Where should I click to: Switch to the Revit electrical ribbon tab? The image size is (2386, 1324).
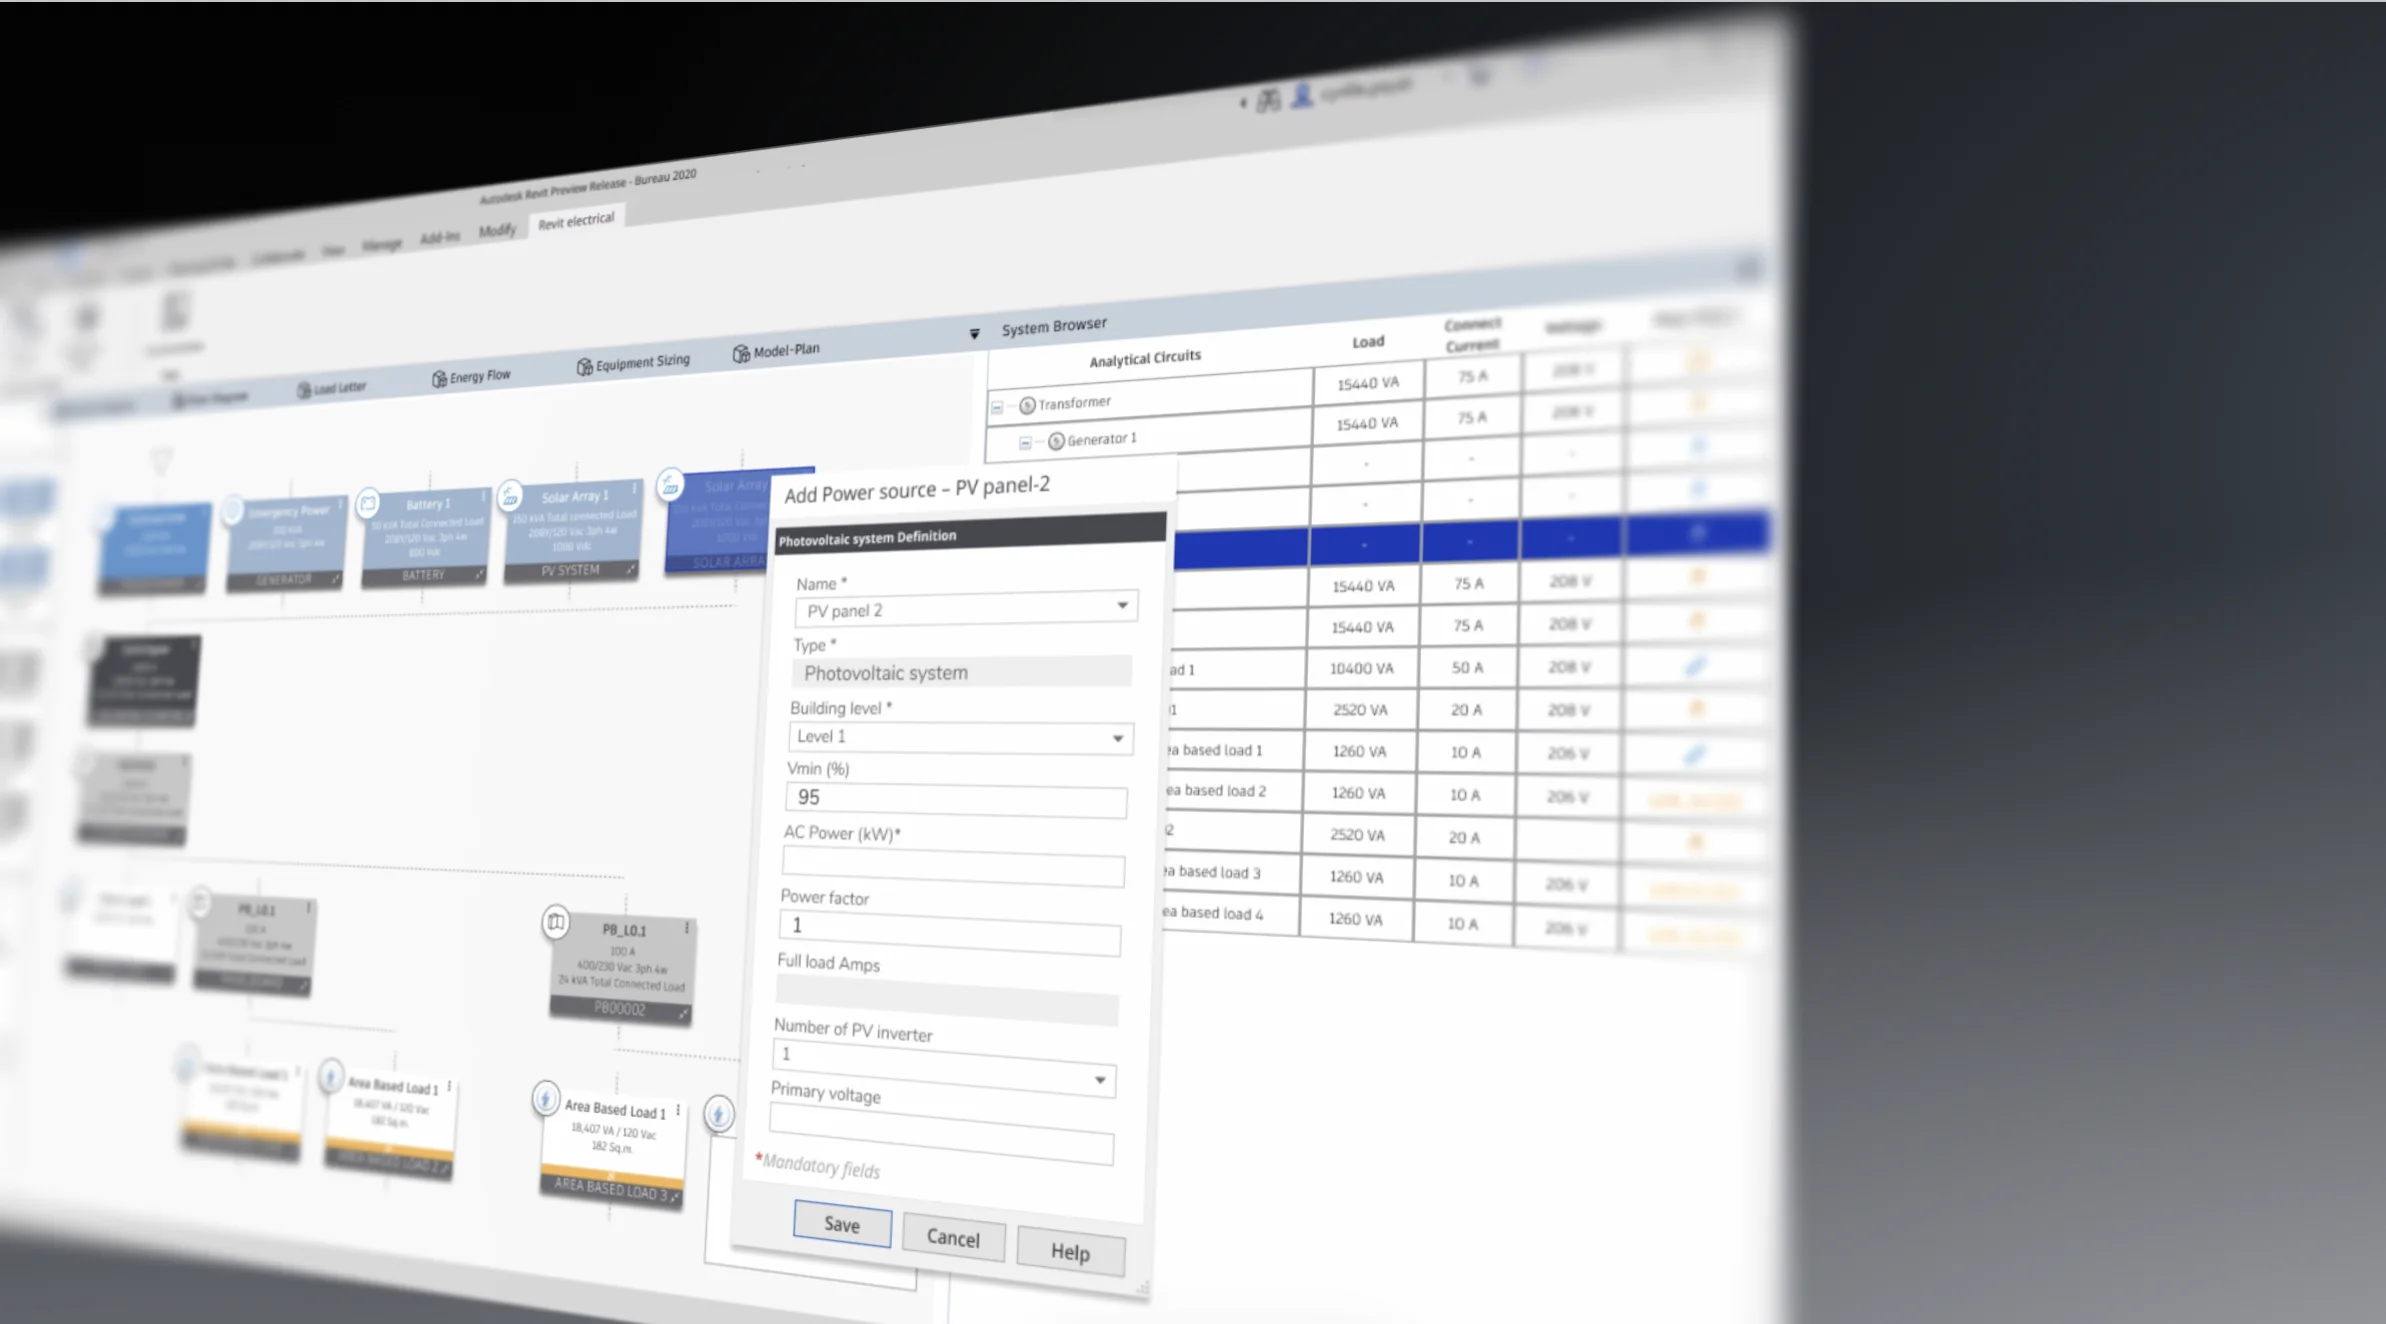(x=576, y=220)
